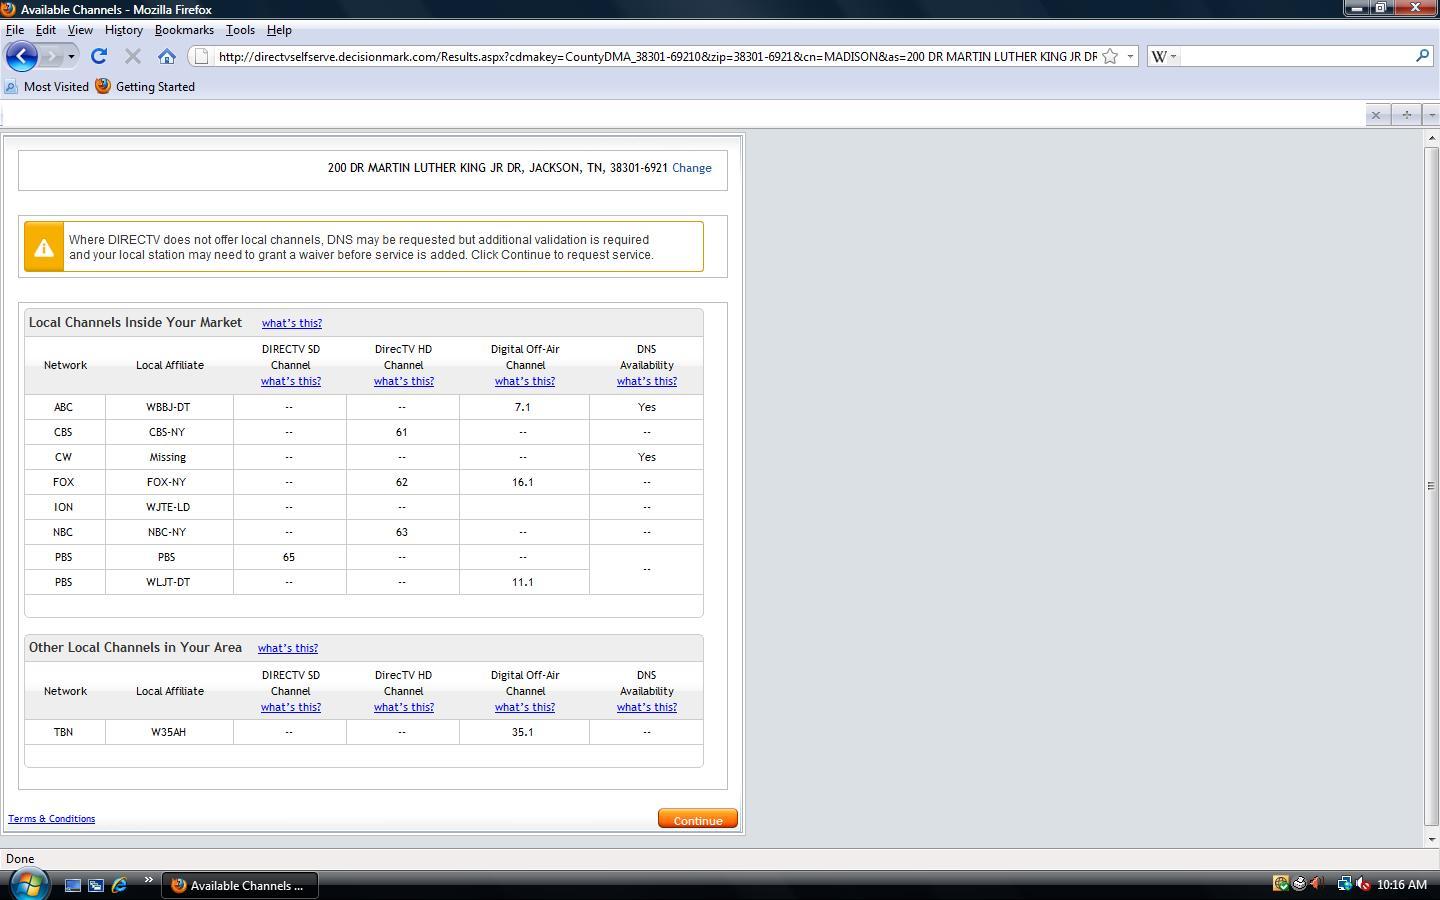Click the page identity icon in address bar
Screen dimensions: 1440x900
tap(201, 57)
